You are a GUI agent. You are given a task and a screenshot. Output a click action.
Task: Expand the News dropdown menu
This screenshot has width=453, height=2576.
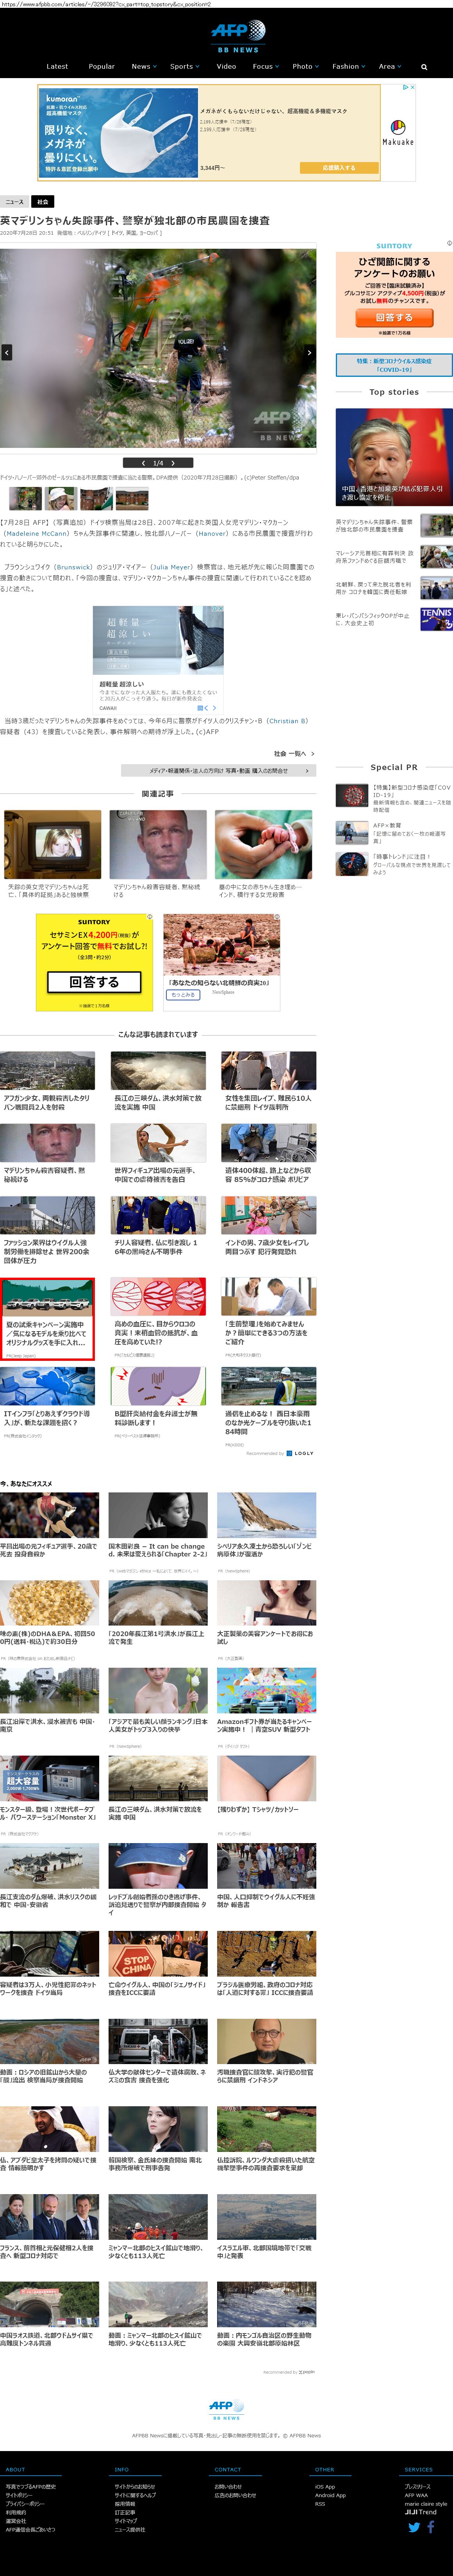coord(144,67)
